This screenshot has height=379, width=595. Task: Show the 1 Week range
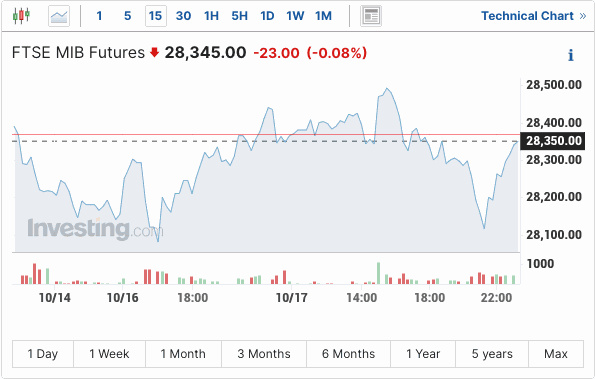109,354
